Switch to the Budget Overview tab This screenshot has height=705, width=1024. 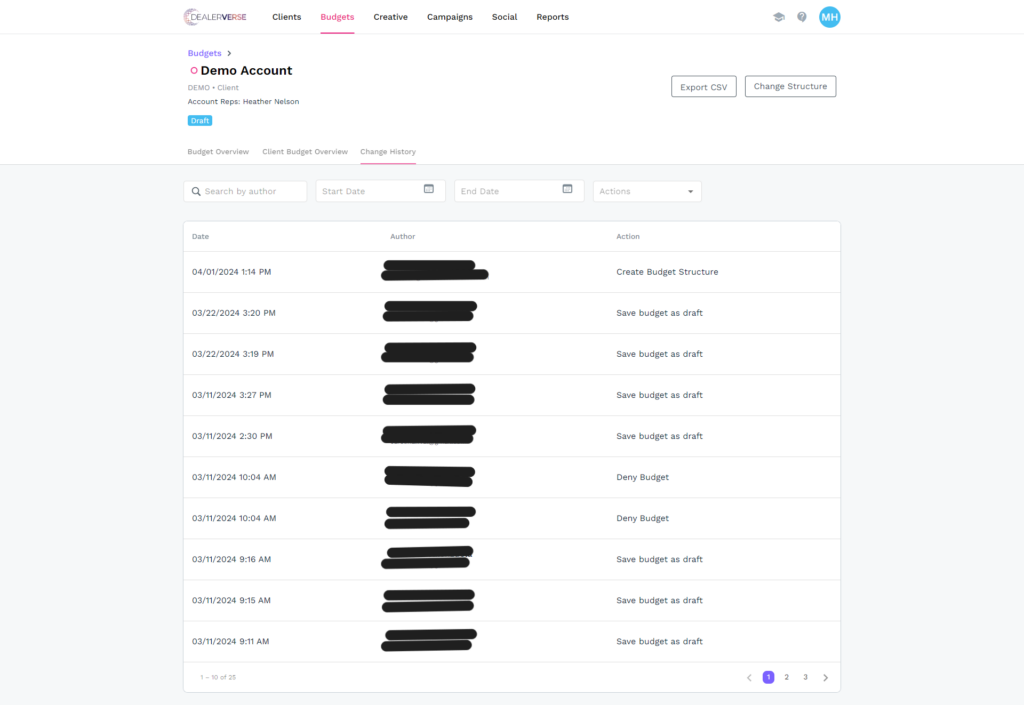(x=218, y=152)
